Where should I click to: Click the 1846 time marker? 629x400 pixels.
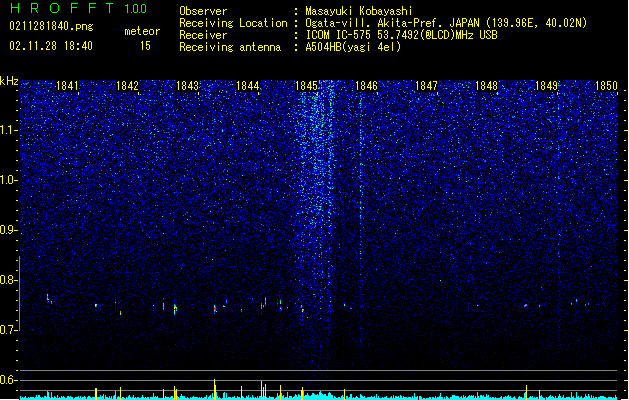(x=366, y=86)
